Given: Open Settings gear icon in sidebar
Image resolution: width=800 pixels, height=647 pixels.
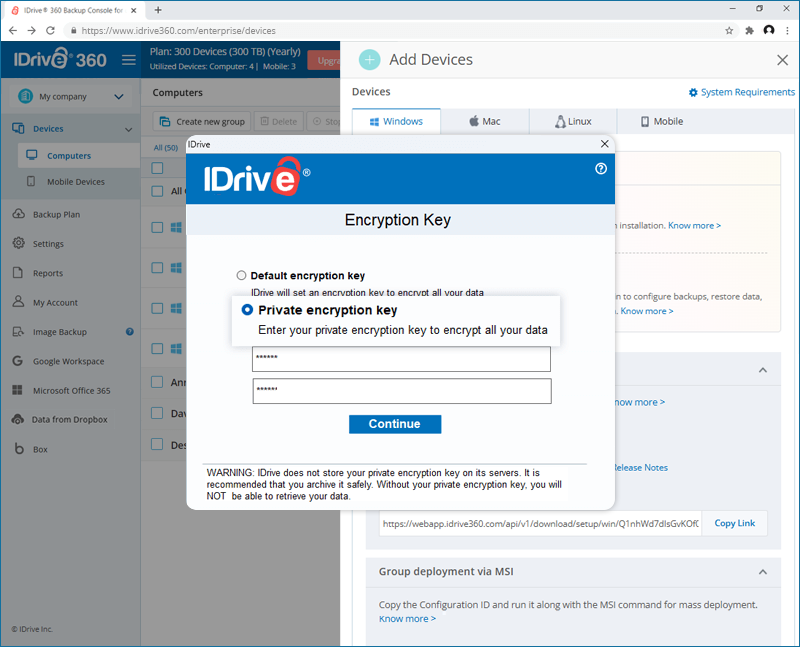Looking at the screenshot, I should click(18, 243).
